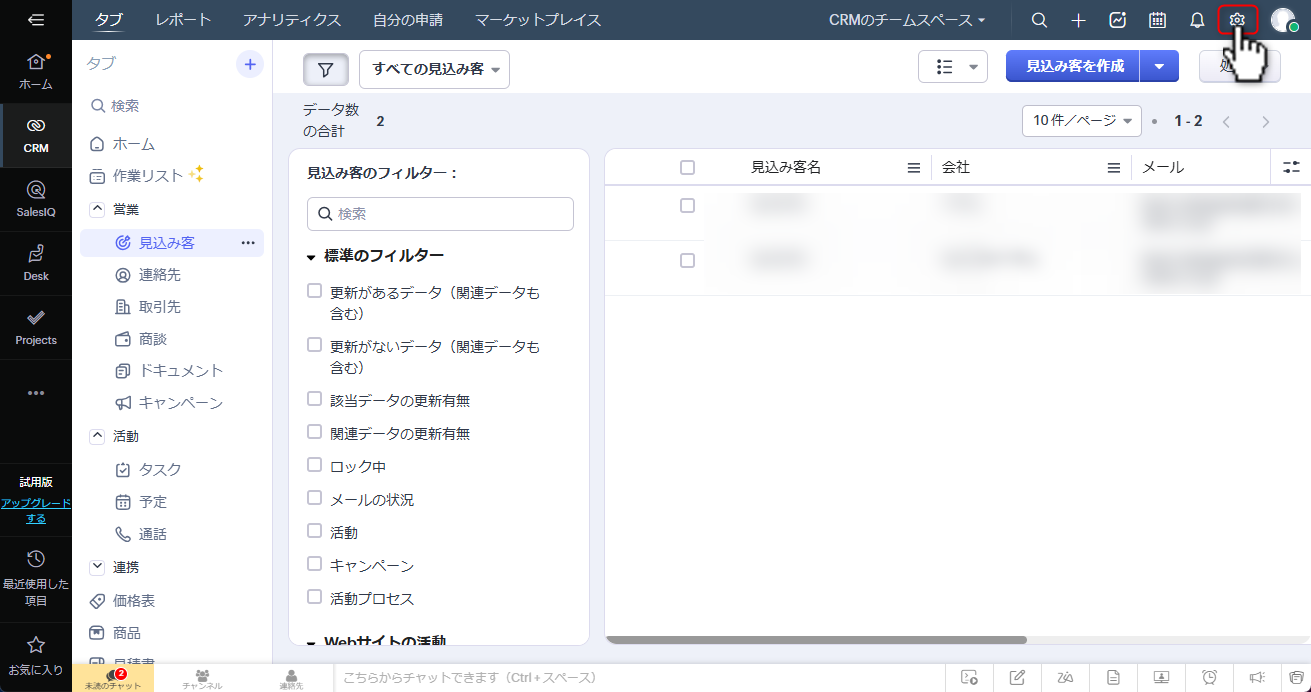Viewport: 1311px width, 692px height.
Task: Click the filter search input field
Action: (440, 214)
